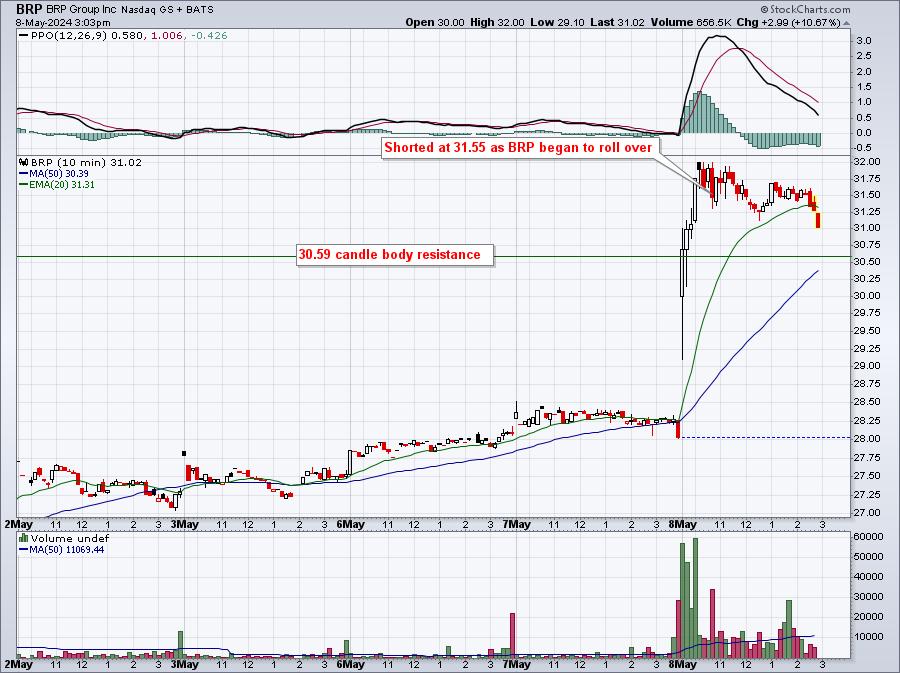Click the volume bars icon beside Volume undef
The image size is (900, 673).
tap(24, 538)
